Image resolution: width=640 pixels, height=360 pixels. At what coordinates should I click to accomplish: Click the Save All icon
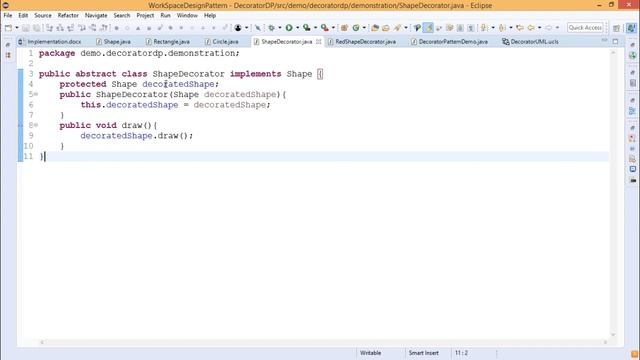tap(37, 28)
